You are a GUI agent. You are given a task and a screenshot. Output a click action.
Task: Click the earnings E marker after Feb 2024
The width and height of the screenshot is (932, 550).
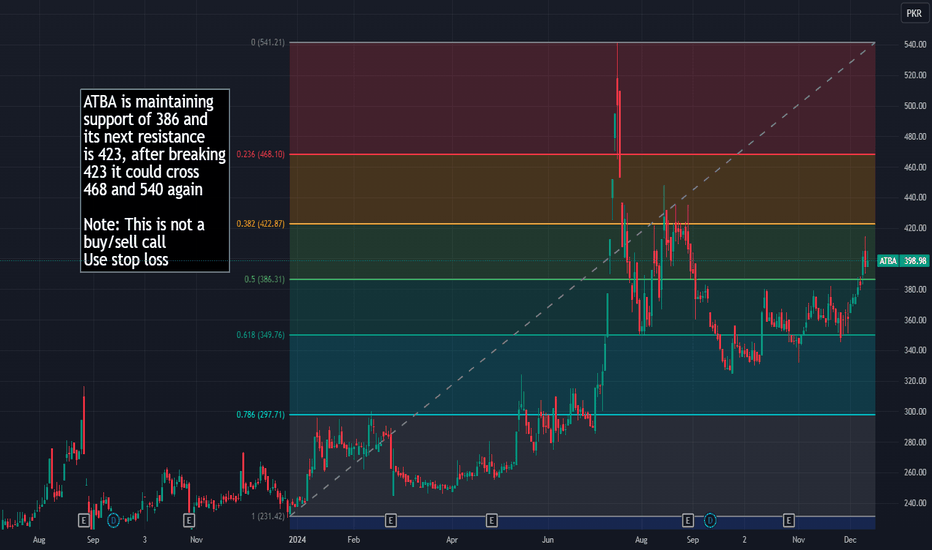(391, 521)
